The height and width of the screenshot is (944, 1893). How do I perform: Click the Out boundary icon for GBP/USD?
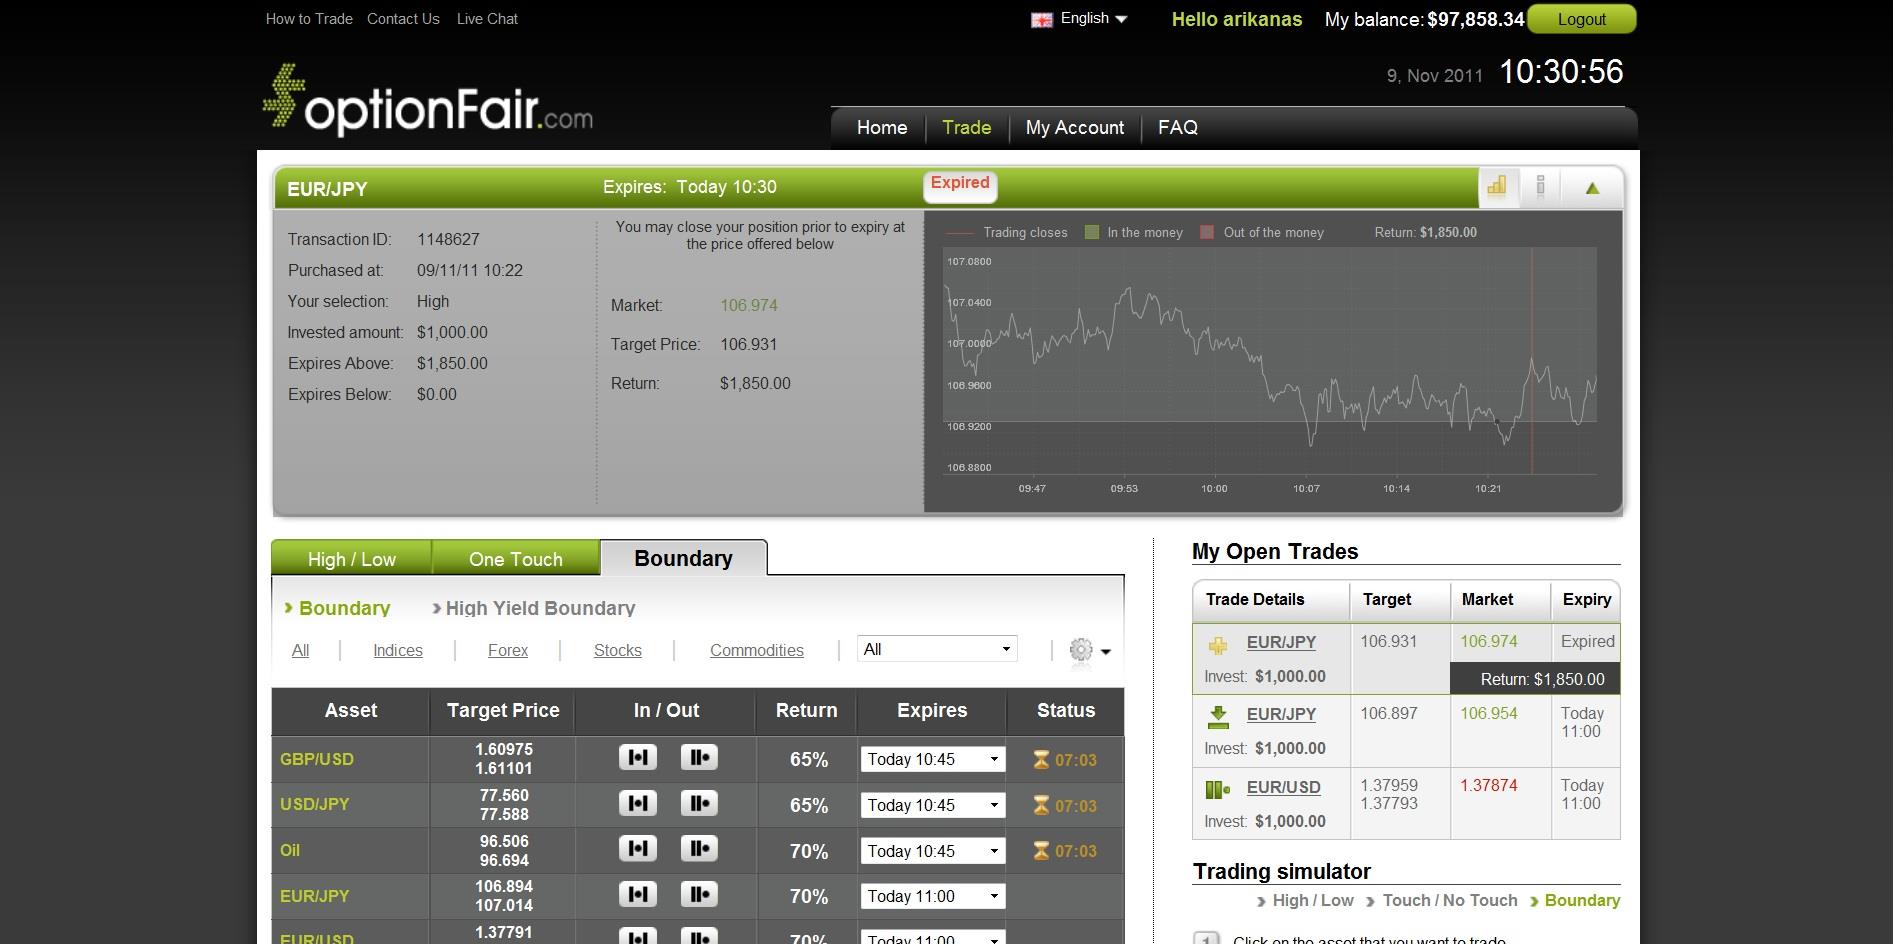click(x=699, y=758)
